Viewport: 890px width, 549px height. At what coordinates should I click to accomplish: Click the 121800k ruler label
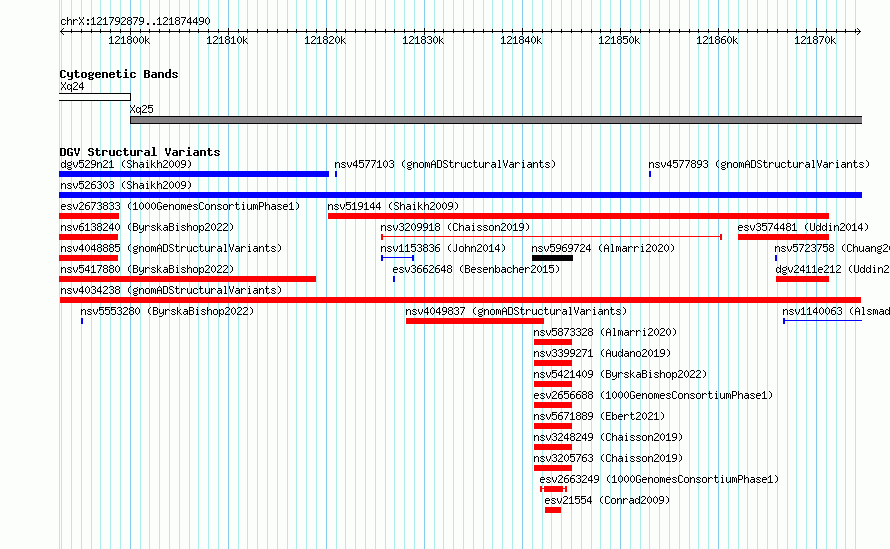pyautogui.click(x=129, y=40)
